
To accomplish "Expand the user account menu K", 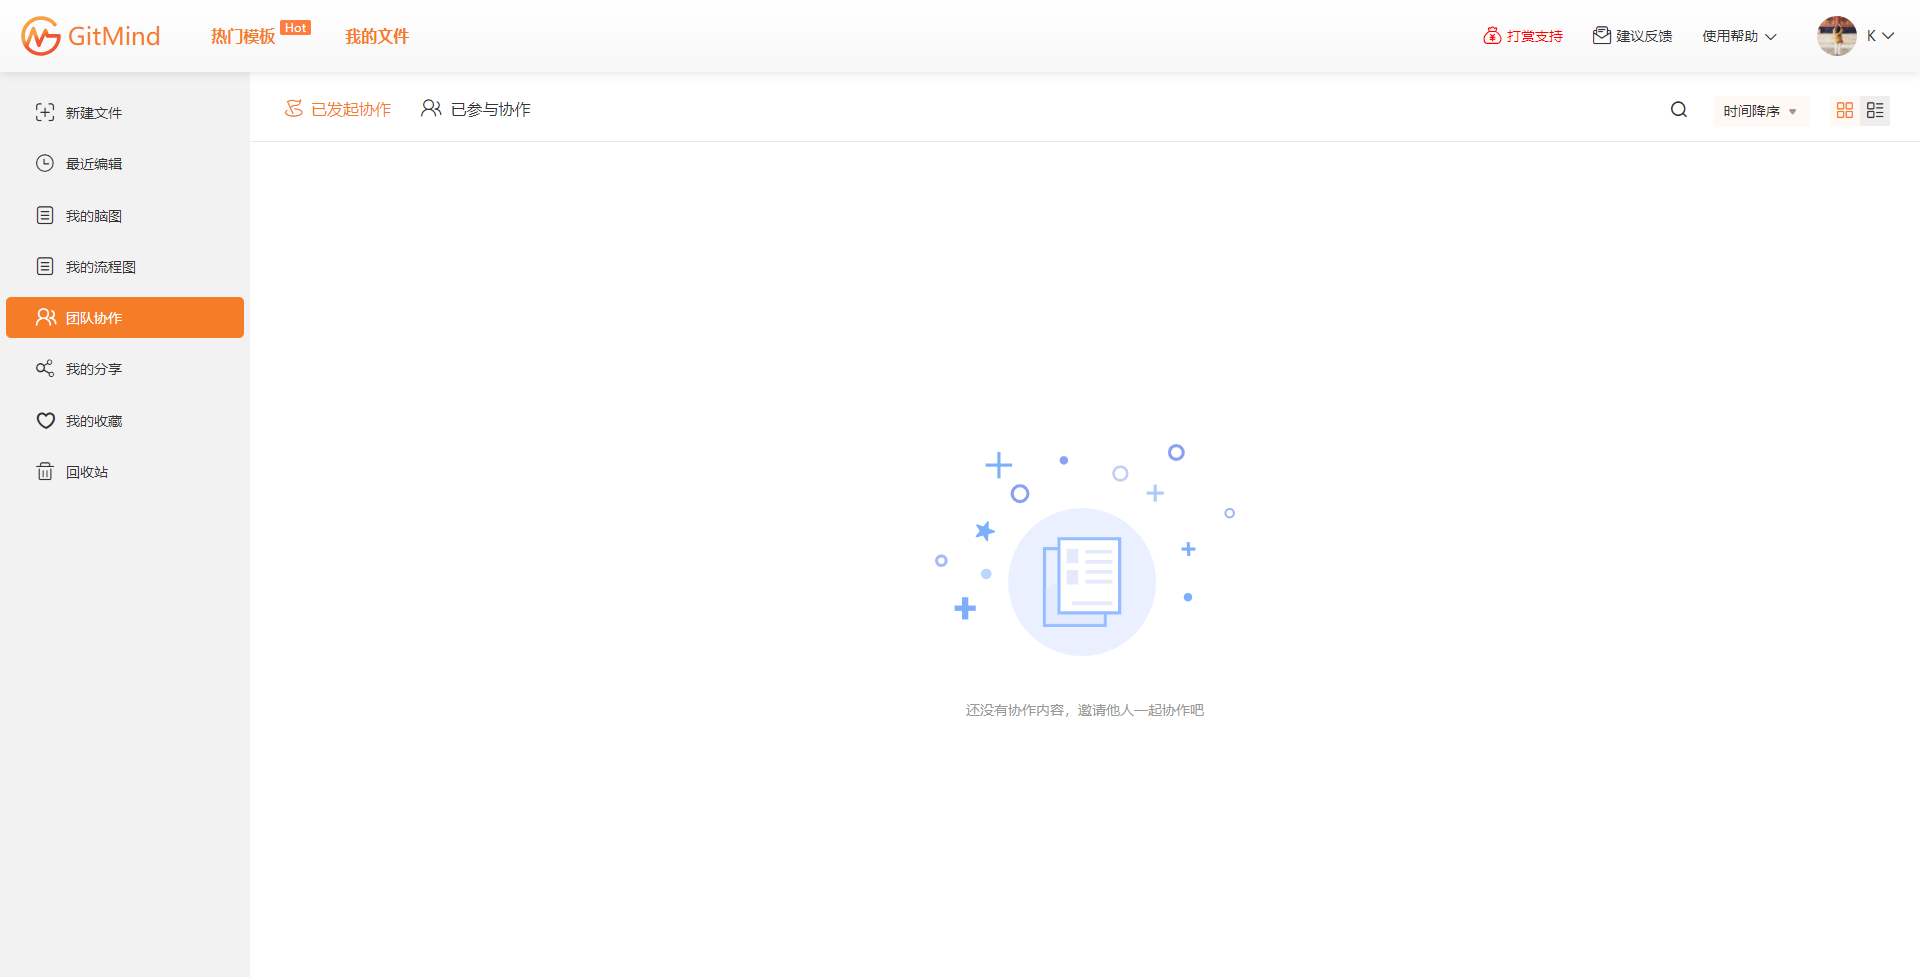I will point(1880,36).
